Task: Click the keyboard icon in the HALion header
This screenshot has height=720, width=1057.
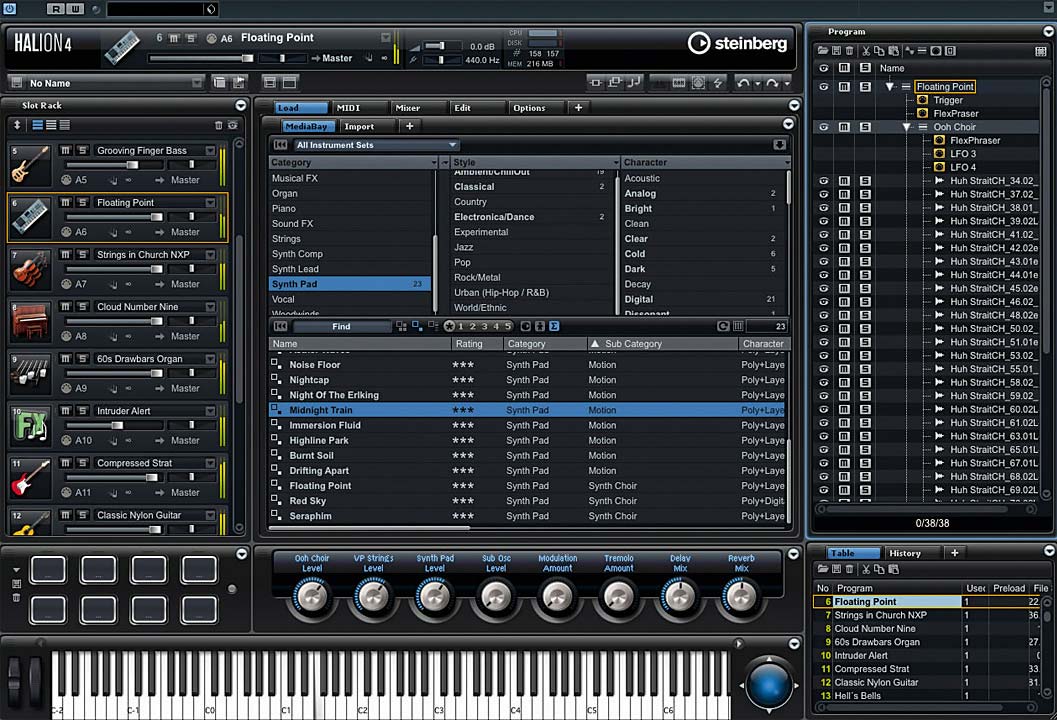Action: point(122,47)
